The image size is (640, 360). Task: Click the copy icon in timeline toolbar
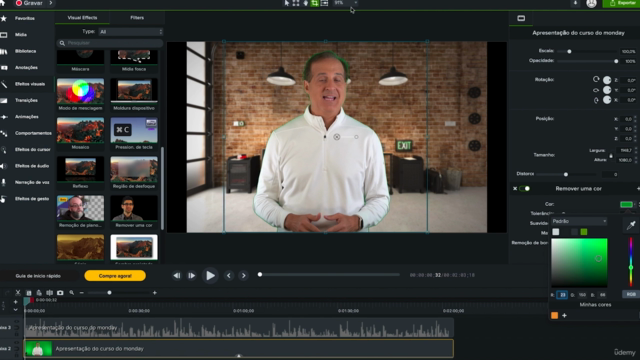(x=29, y=293)
